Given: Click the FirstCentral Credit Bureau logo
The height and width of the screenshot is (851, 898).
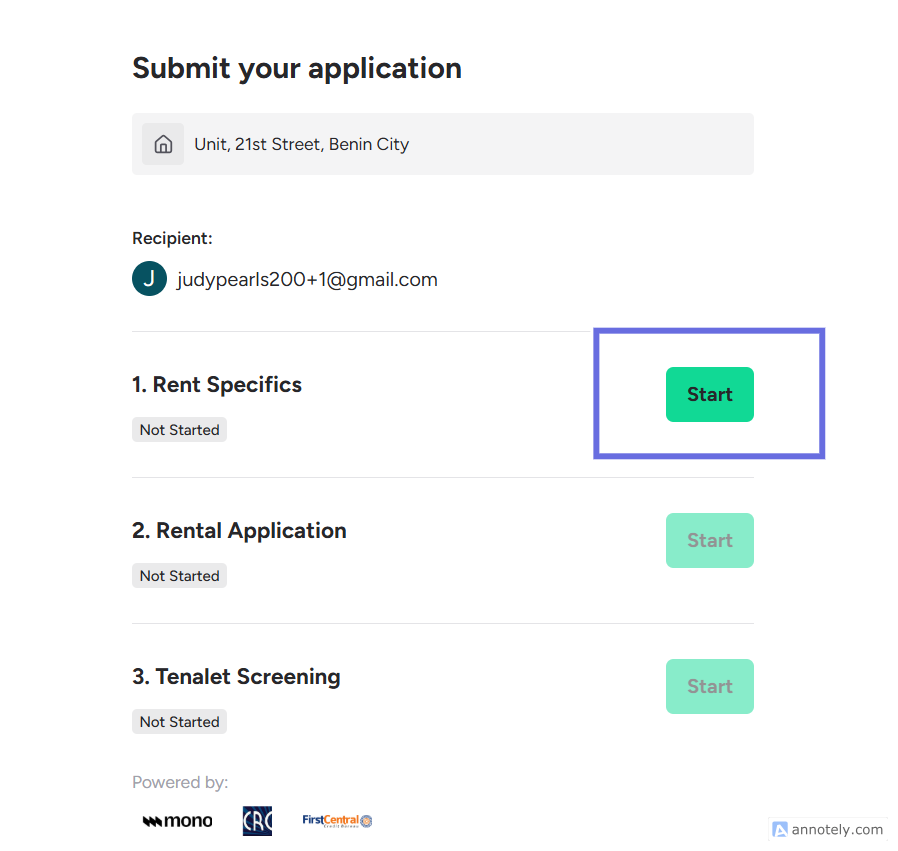Looking at the screenshot, I should [337, 821].
